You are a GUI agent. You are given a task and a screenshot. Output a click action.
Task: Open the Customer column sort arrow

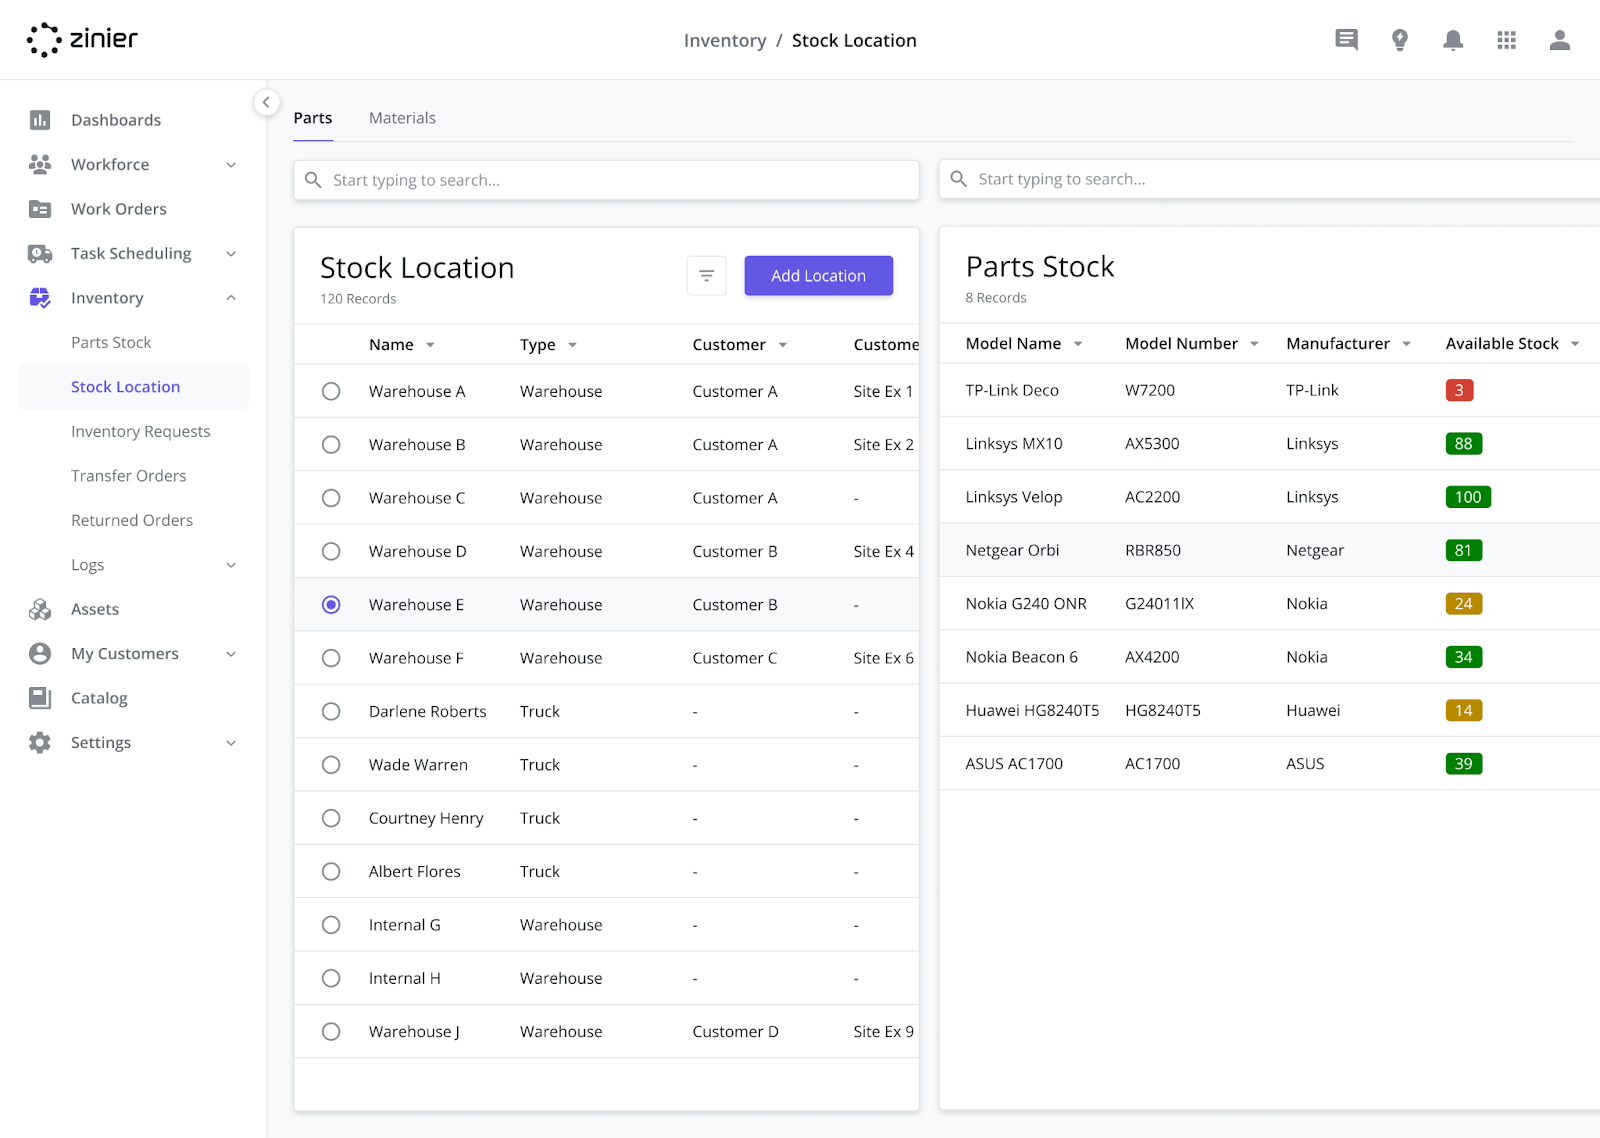[x=783, y=345]
